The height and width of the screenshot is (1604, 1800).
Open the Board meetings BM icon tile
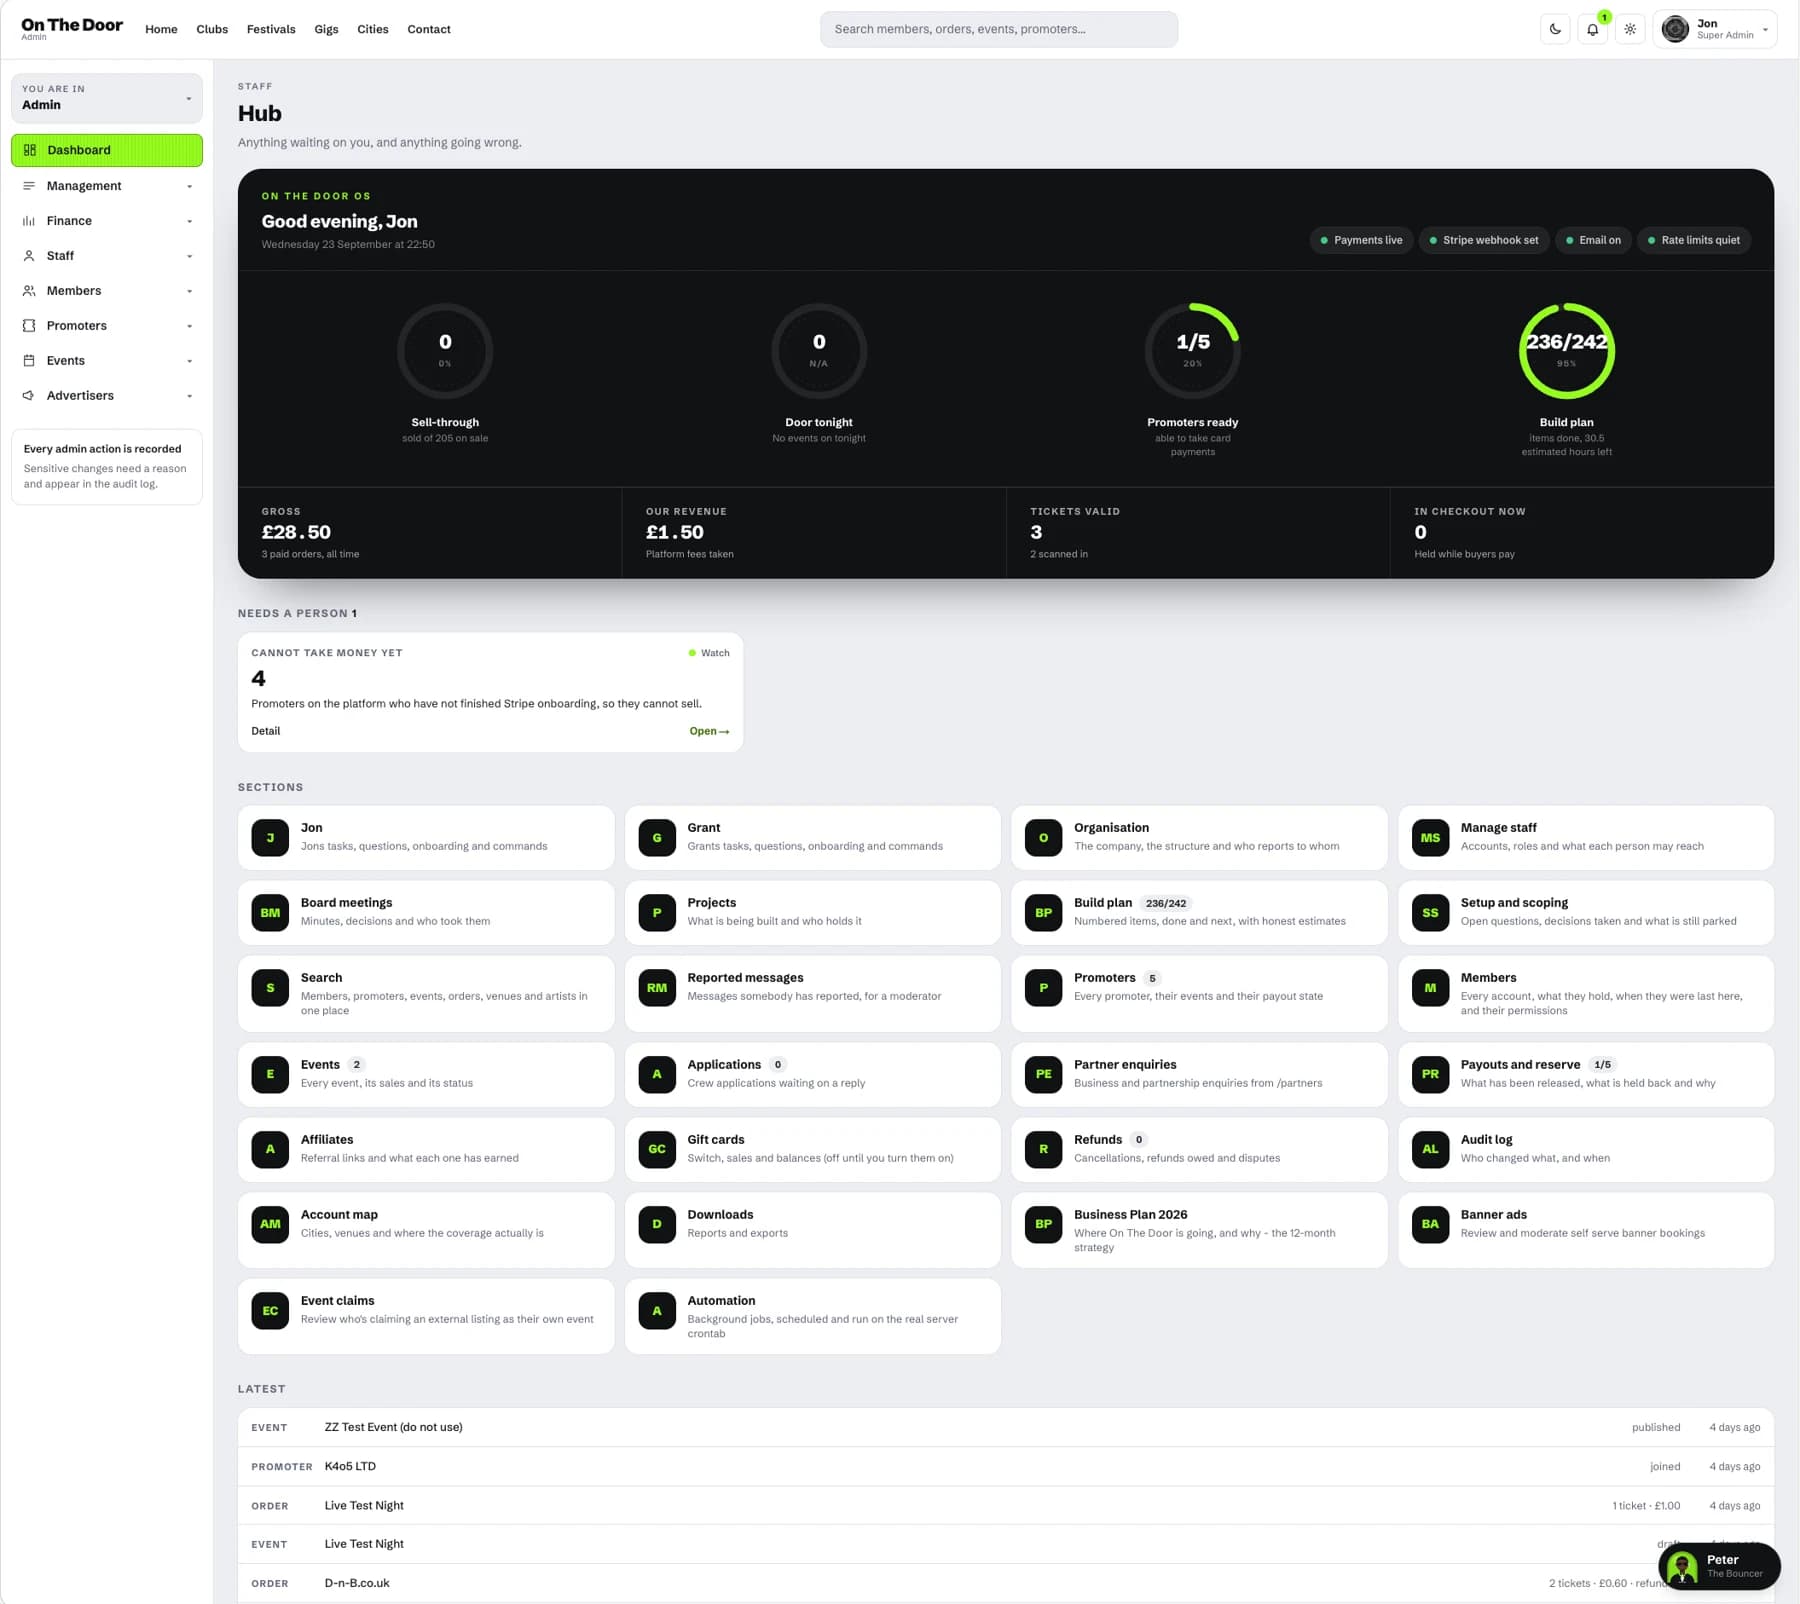click(x=270, y=913)
